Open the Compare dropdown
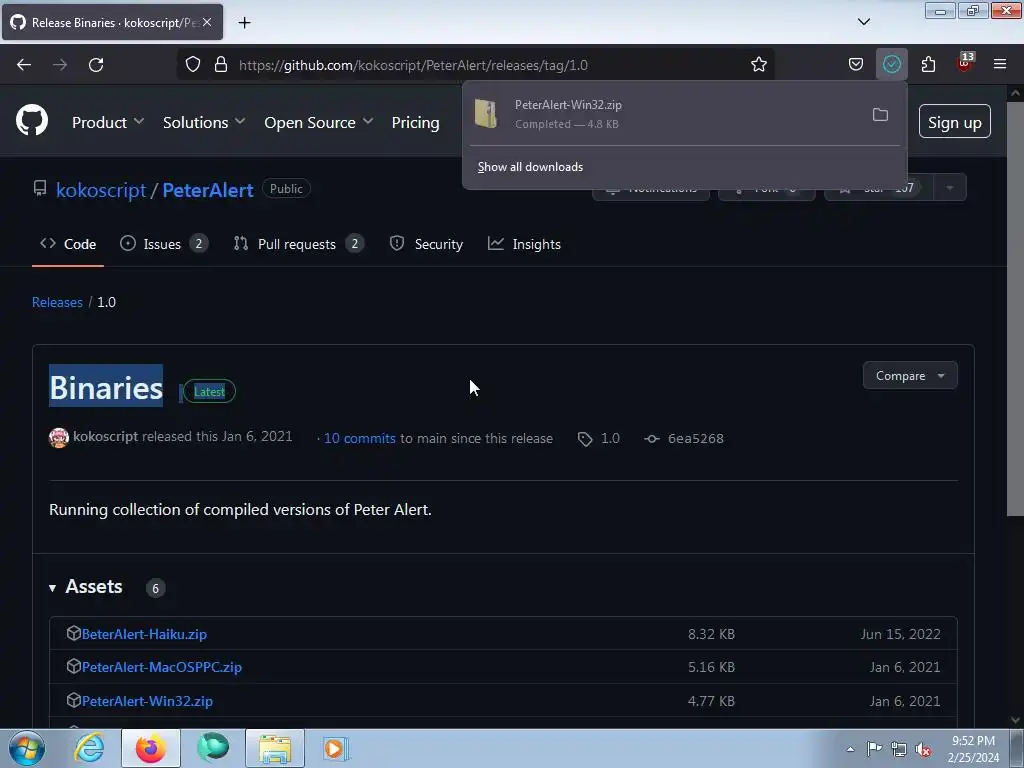 [x=910, y=376]
